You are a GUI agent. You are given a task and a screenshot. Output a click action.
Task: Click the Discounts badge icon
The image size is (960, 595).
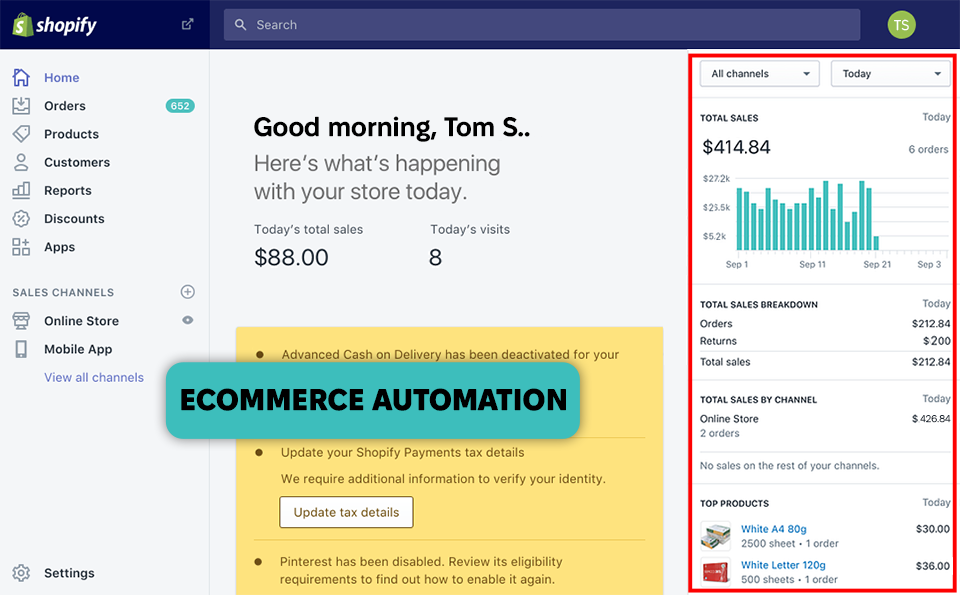(x=21, y=219)
